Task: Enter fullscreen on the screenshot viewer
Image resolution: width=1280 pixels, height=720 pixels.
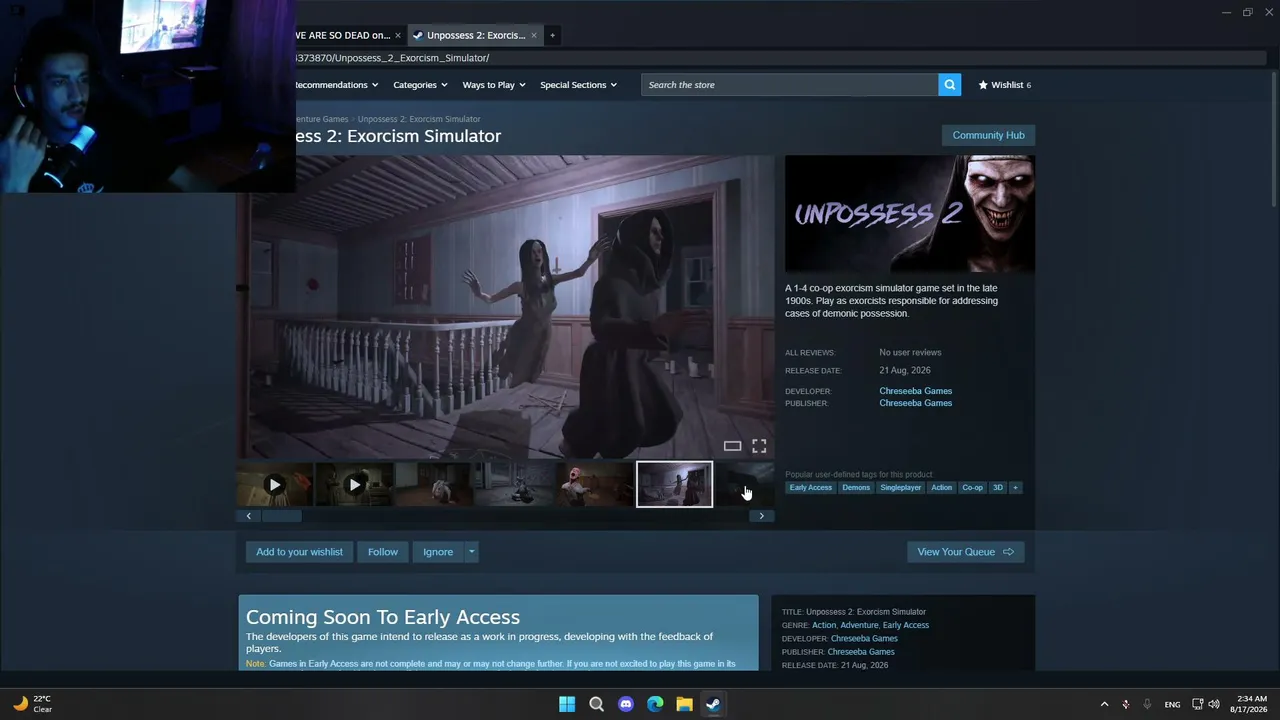Action: [x=759, y=446]
